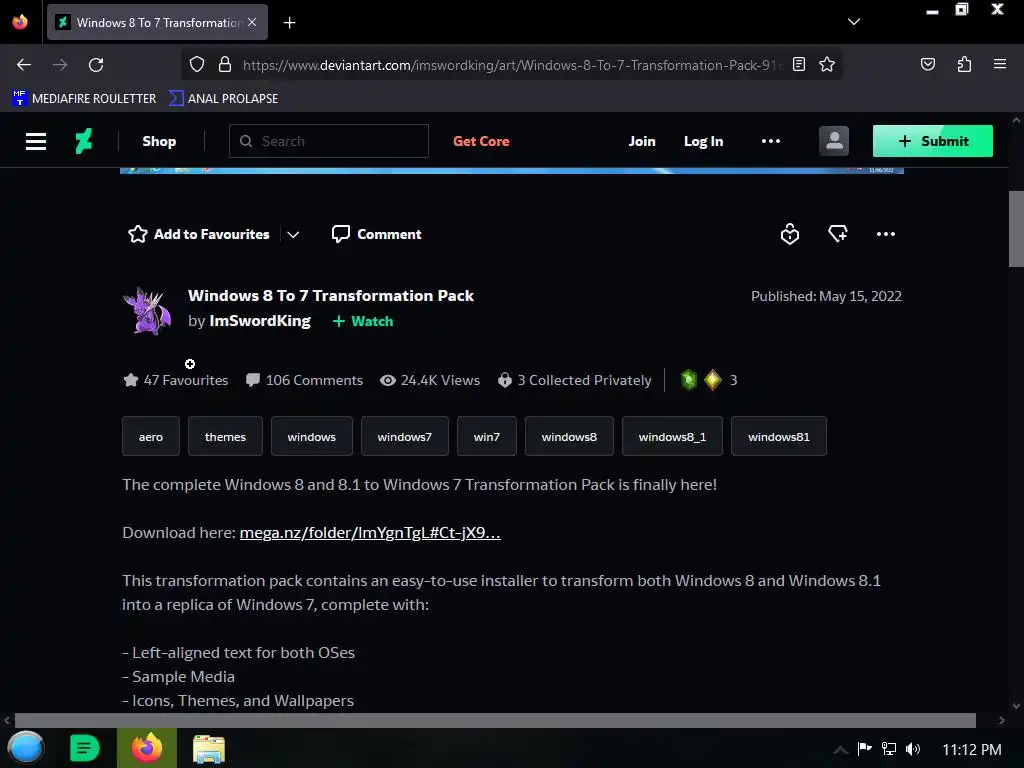Open the file explorer taskbar icon
Screen dimensions: 1024x768
209,748
